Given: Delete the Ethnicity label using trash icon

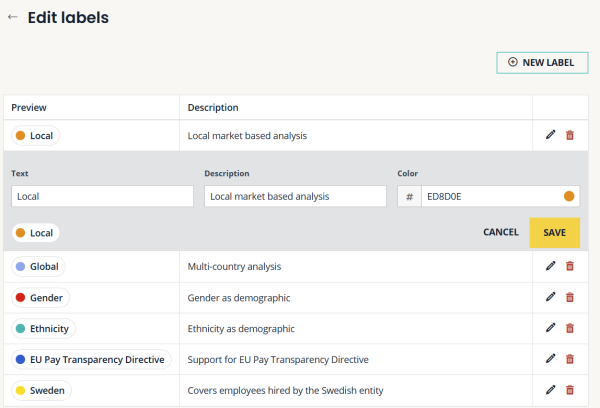Looking at the screenshot, I should point(570,328).
